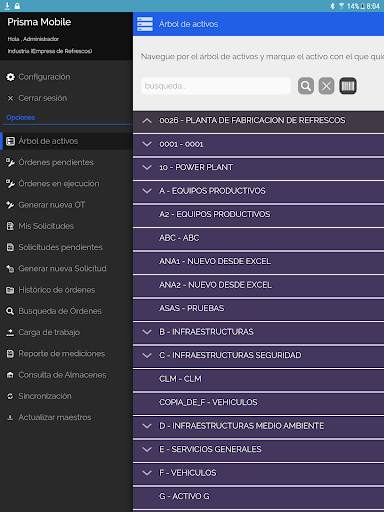Click the Árbol de activos sidebar icon
The image size is (384, 512).
click(10, 141)
